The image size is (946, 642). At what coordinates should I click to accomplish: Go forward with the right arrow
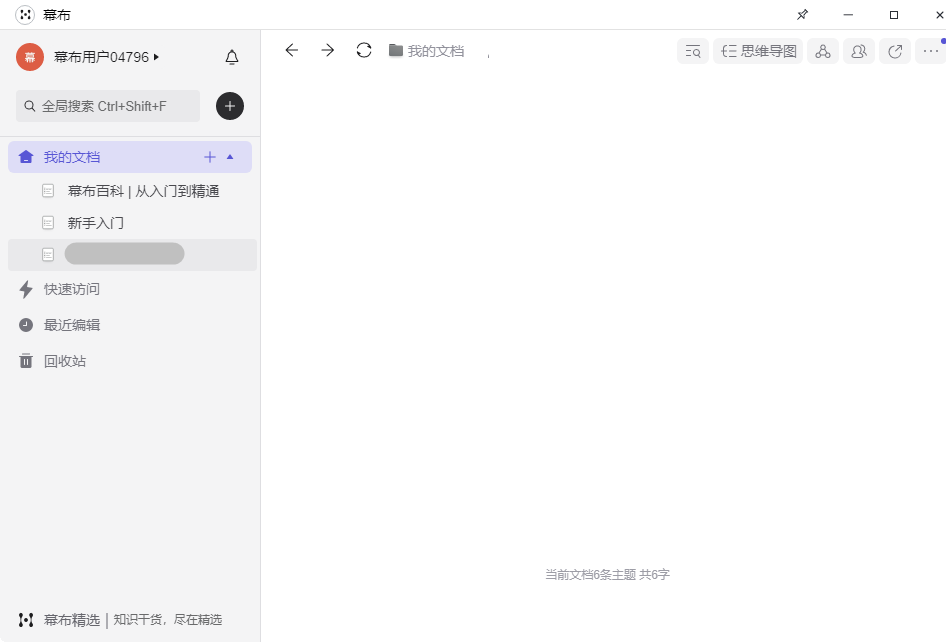[x=328, y=50]
